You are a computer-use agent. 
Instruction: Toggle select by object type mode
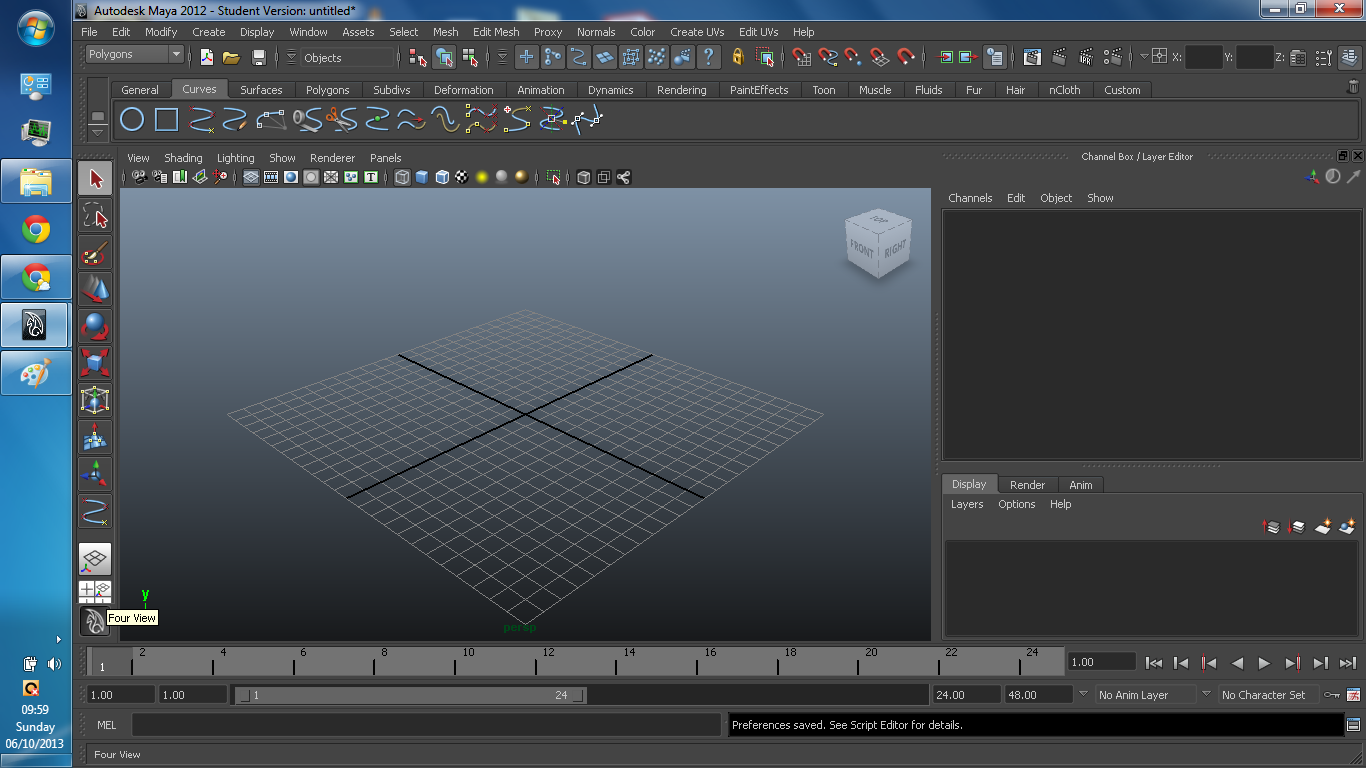(445, 57)
